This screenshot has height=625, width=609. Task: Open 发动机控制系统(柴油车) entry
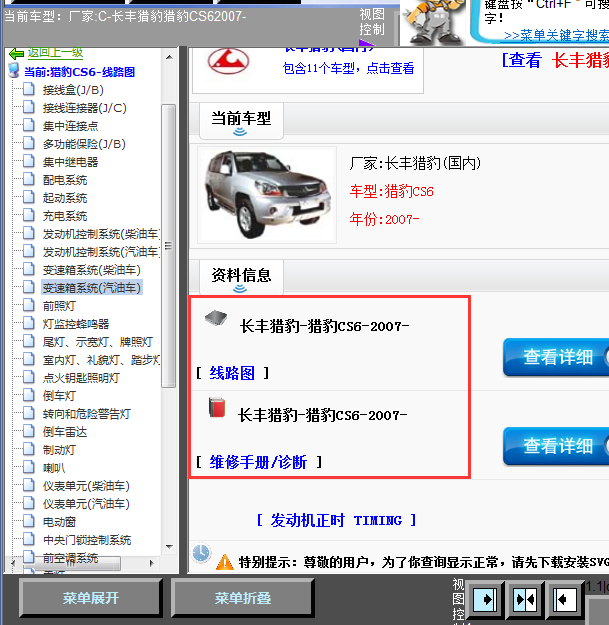coord(101,234)
